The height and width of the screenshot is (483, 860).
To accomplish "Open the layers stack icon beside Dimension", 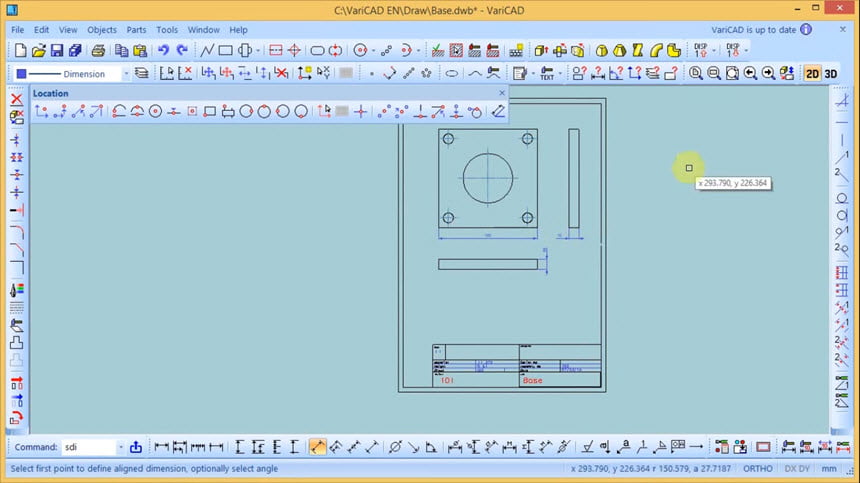I will (x=142, y=73).
